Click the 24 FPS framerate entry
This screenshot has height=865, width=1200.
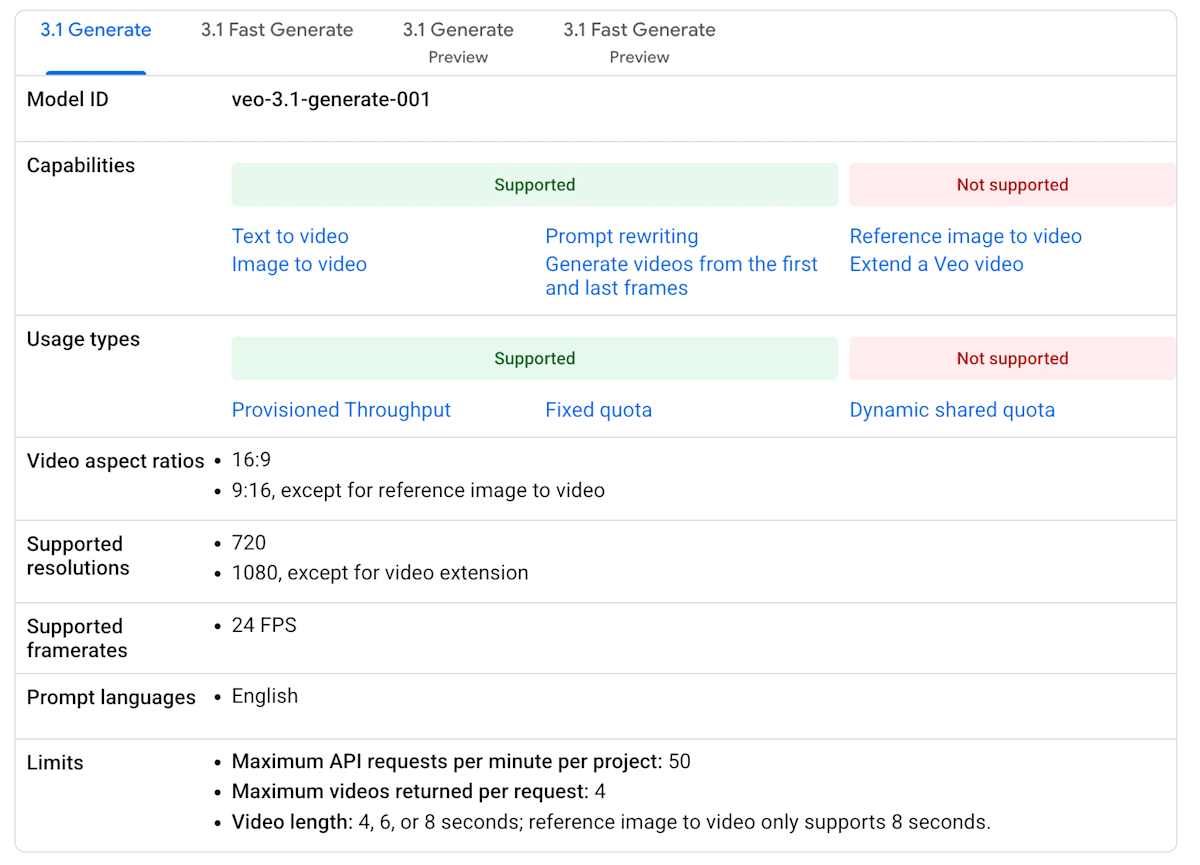coord(264,626)
